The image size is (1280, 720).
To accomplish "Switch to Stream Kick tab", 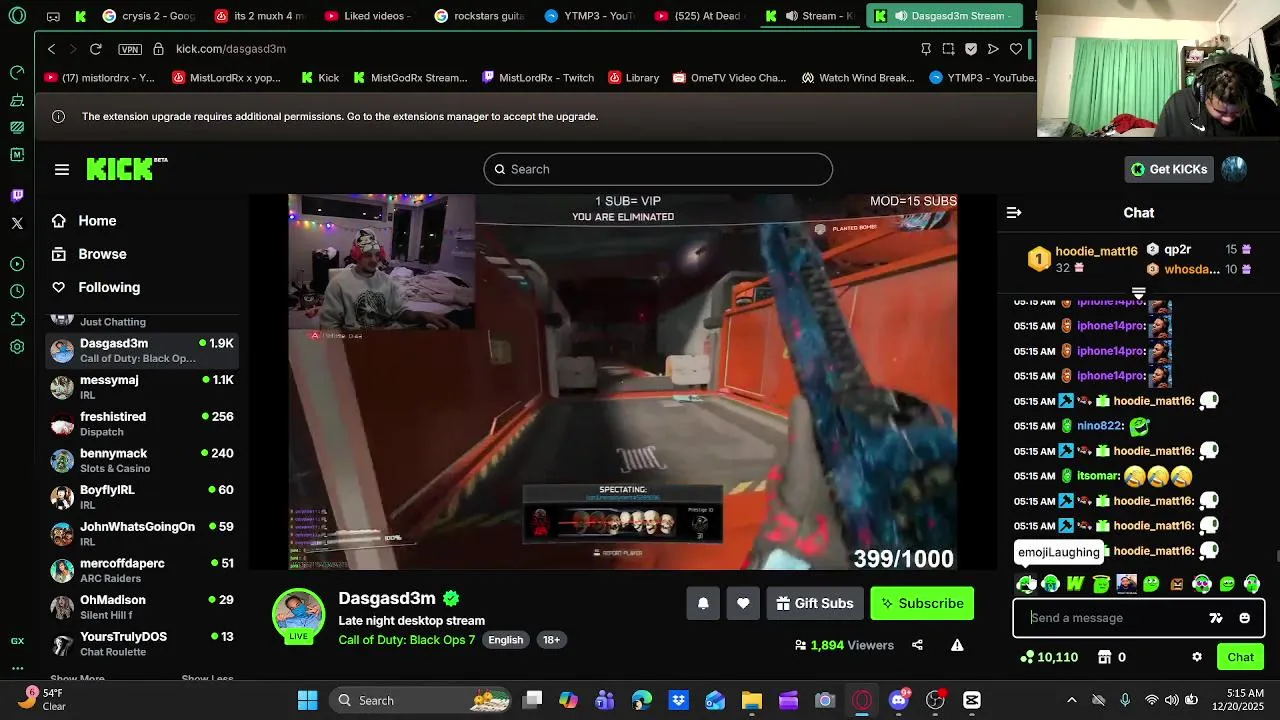I will pyautogui.click(x=810, y=16).
